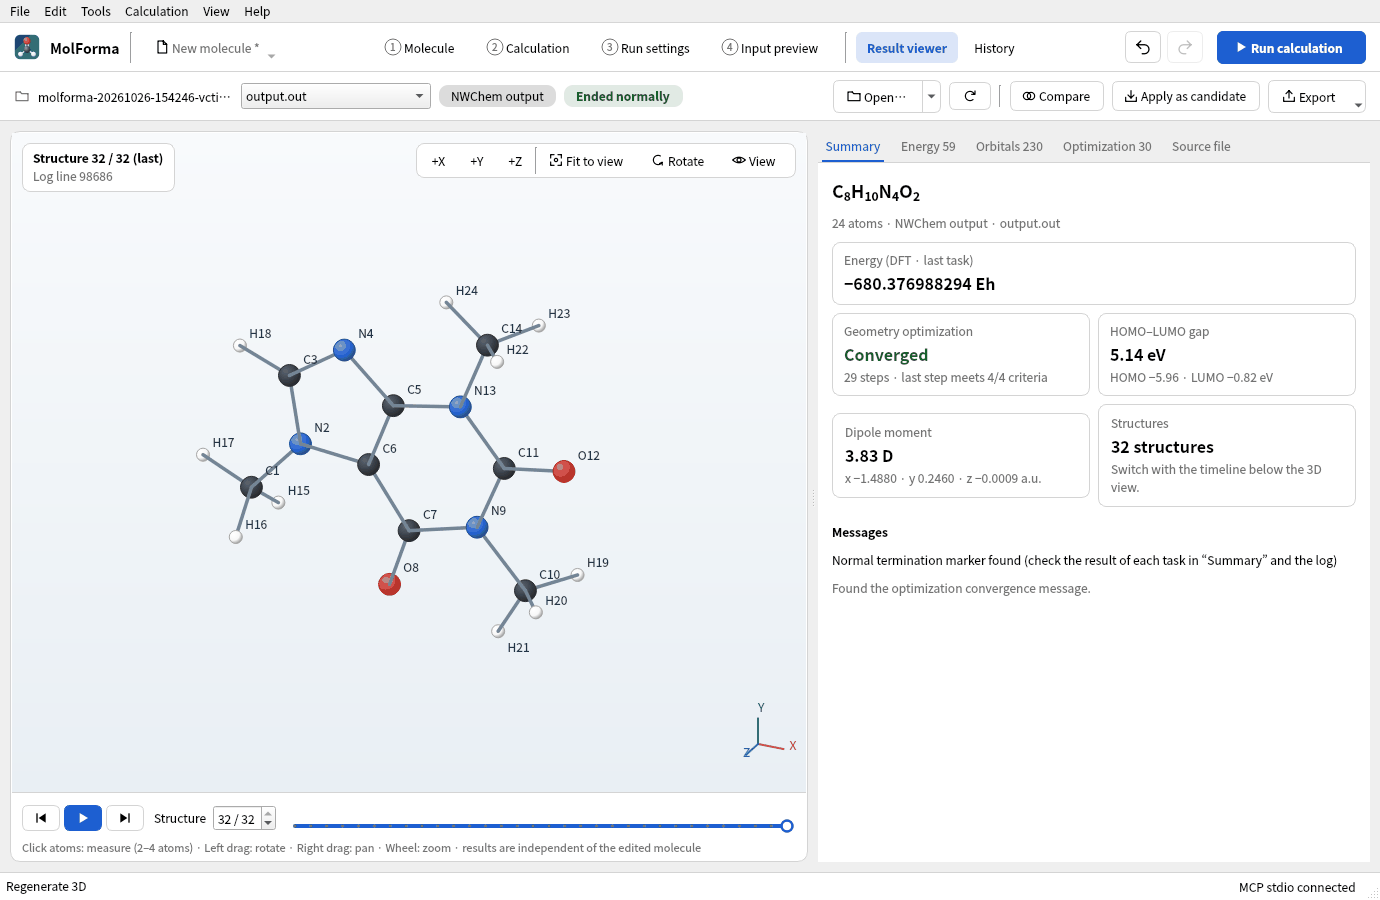Viewport: 1380px width, 900px height.
Task: Pick the blue N13 nitrogen atom
Action: coord(460,407)
